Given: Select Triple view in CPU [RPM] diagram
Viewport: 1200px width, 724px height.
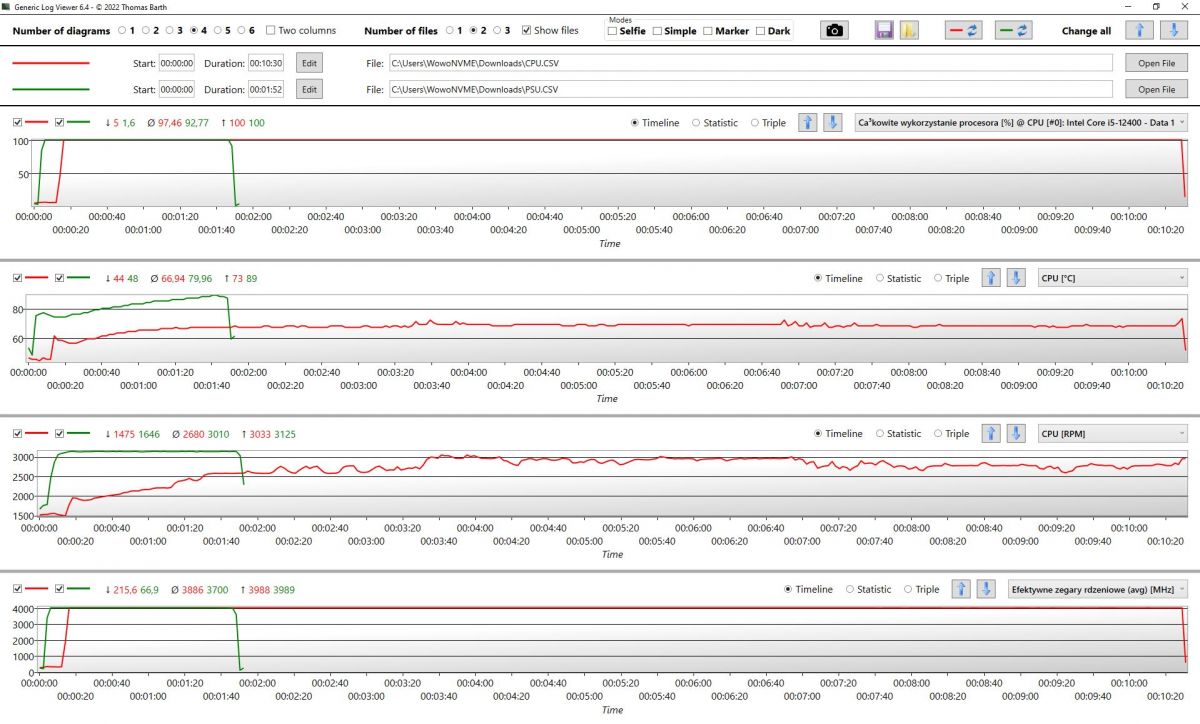Looking at the screenshot, I should coord(937,433).
